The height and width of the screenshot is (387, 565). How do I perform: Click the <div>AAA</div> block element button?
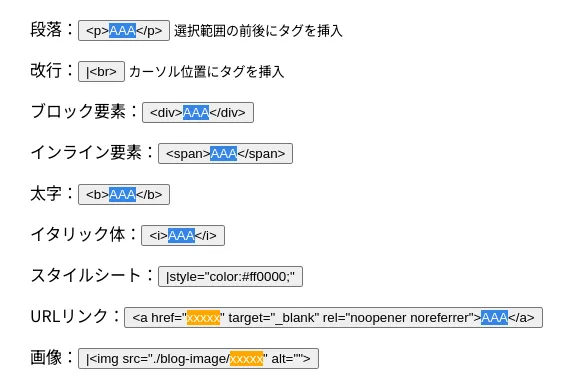[x=198, y=112]
